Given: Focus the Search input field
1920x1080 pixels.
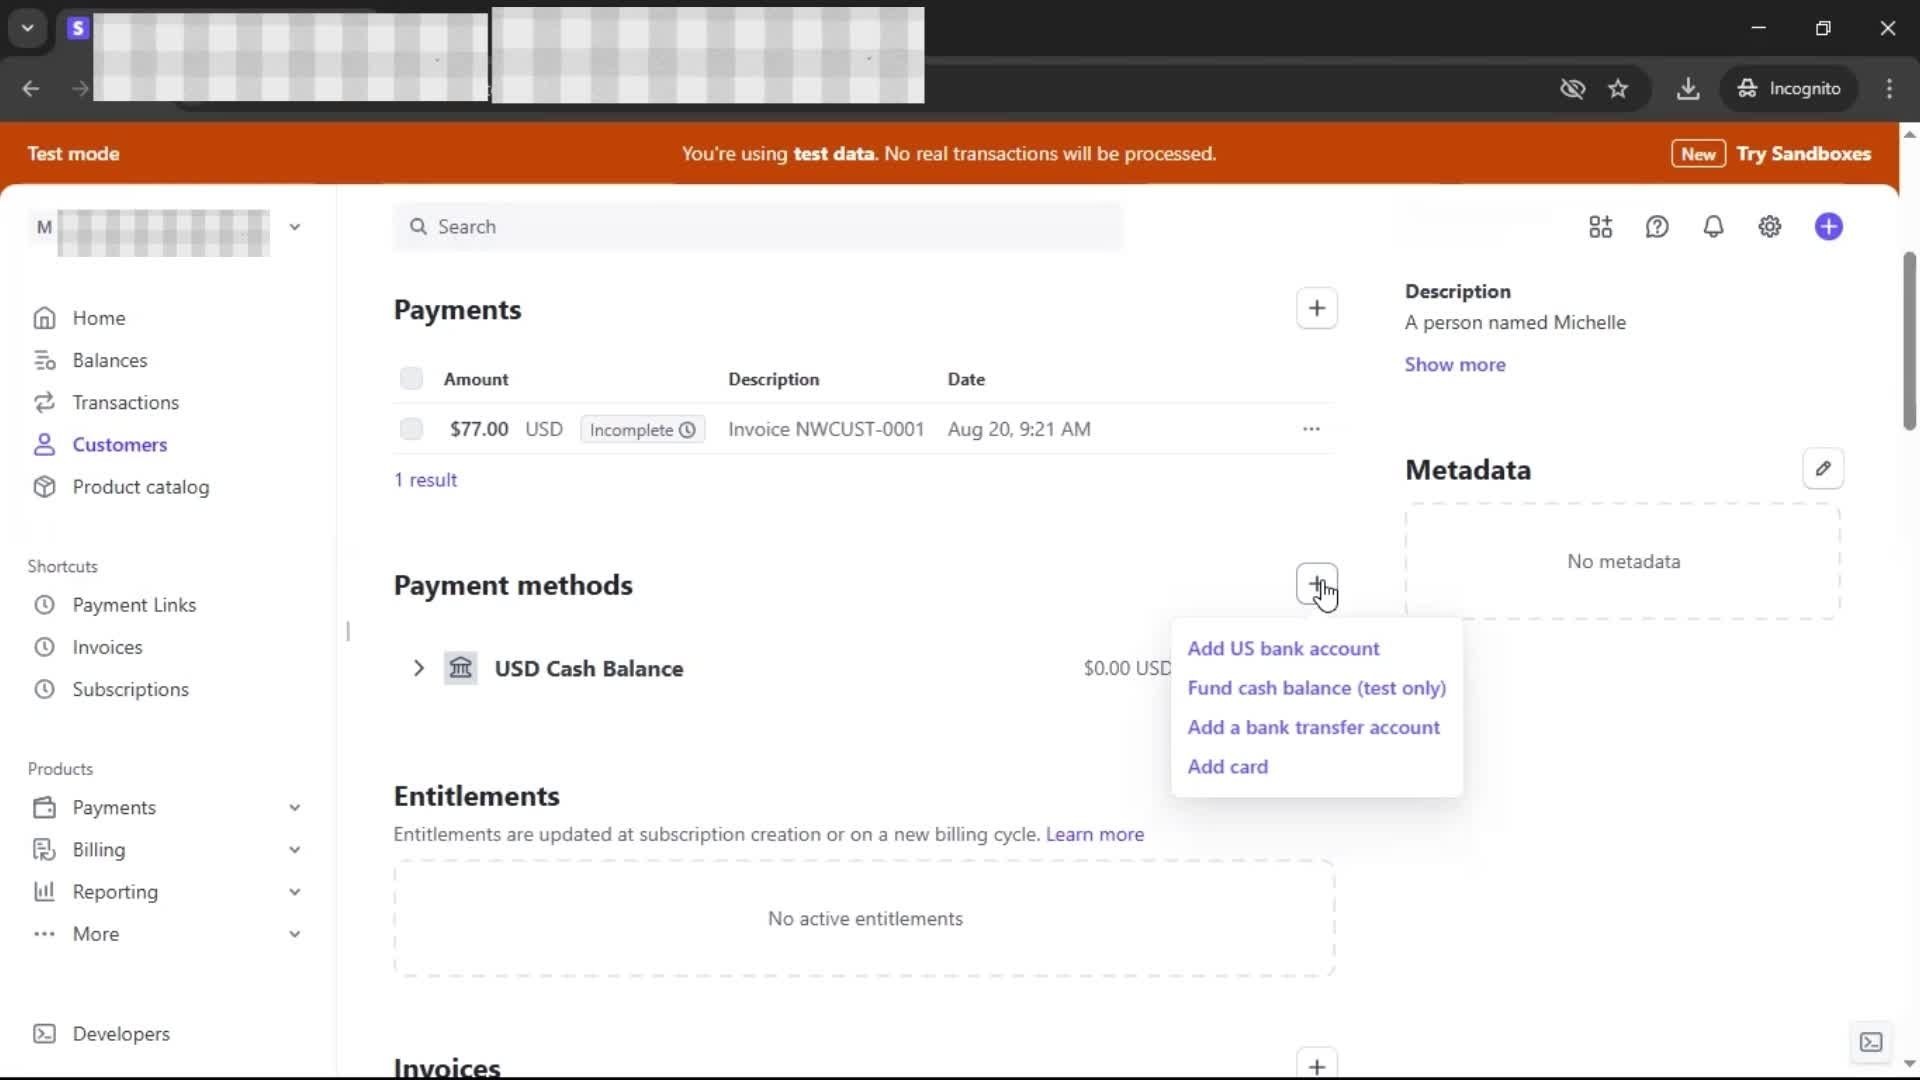Looking at the screenshot, I should [760, 227].
